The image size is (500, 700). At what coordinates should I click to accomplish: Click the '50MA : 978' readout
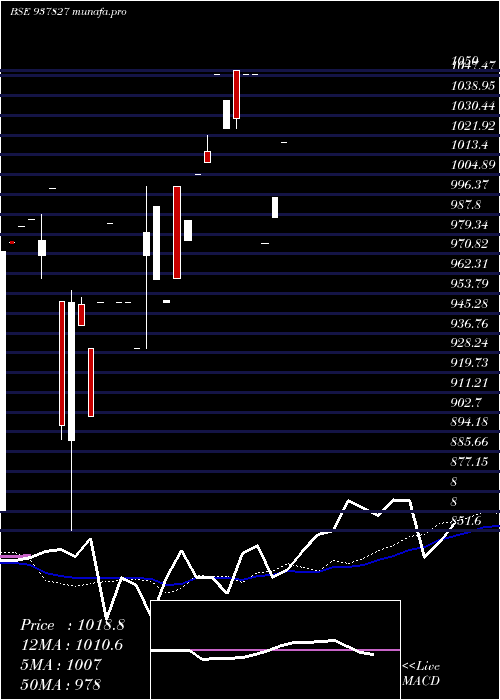[x=60, y=684]
